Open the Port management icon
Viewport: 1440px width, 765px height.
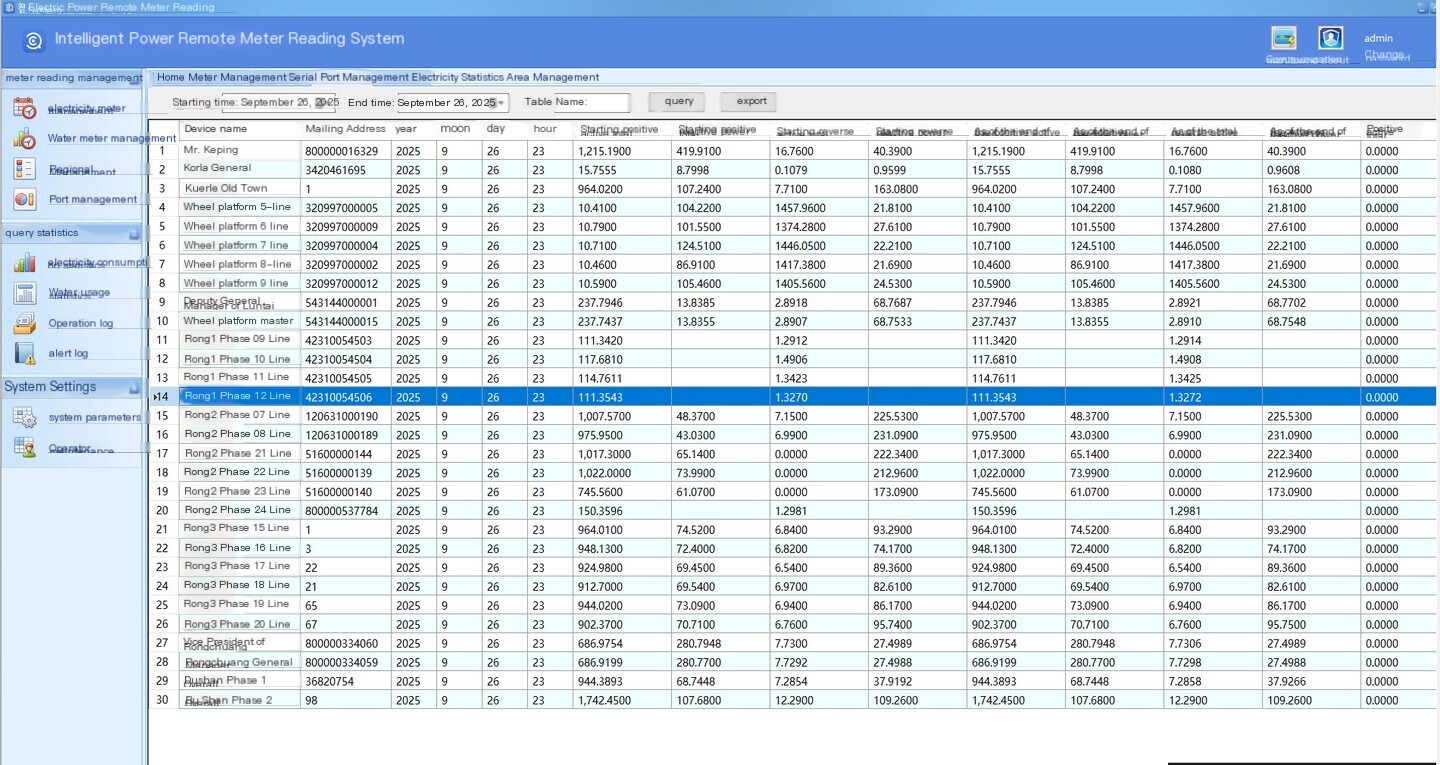point(25,199)
